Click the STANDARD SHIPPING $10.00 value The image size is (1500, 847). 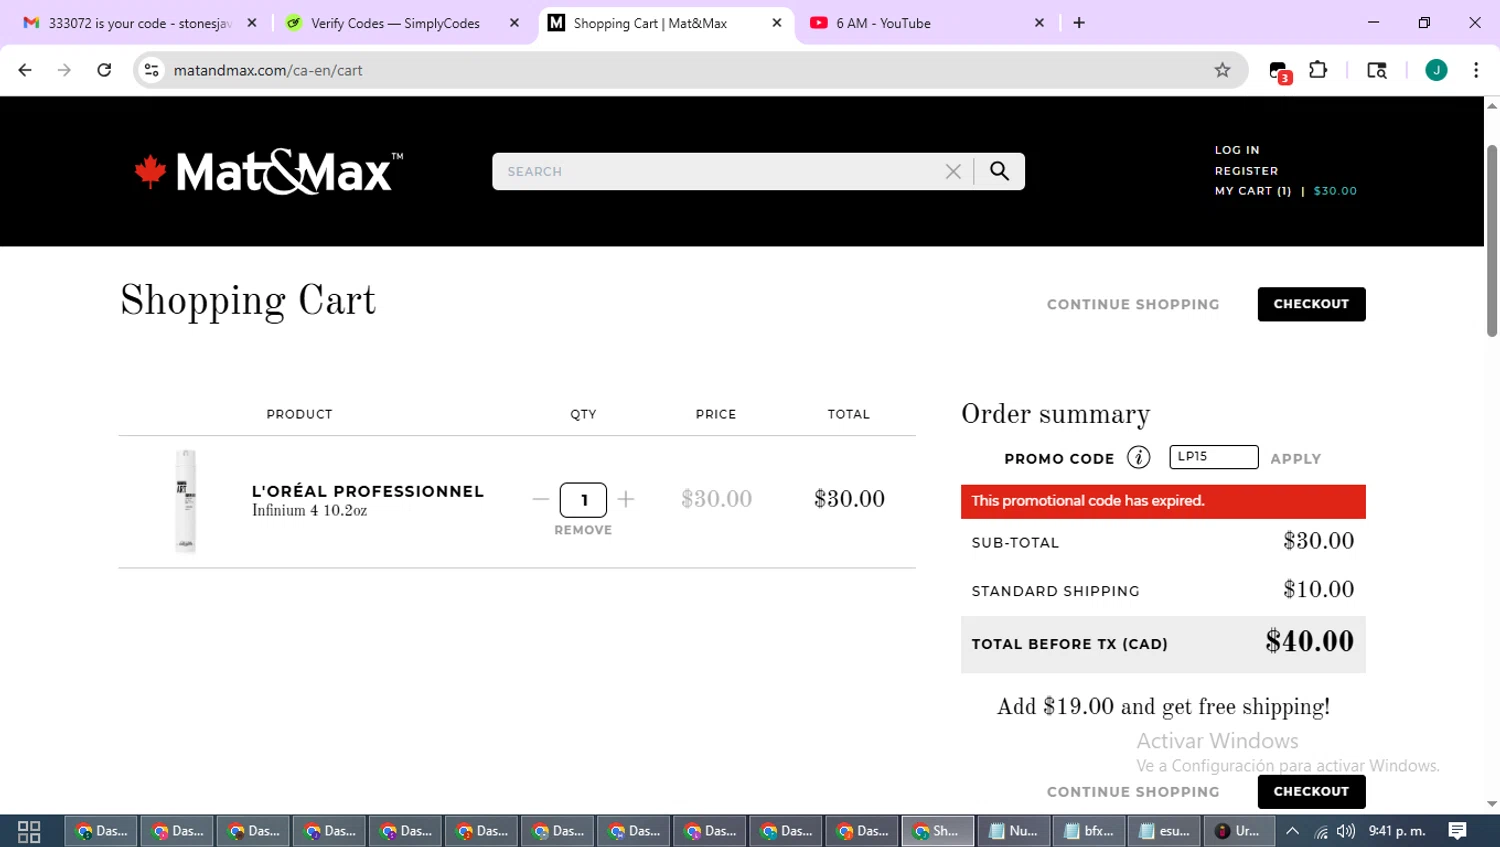tap(1319, 590)
